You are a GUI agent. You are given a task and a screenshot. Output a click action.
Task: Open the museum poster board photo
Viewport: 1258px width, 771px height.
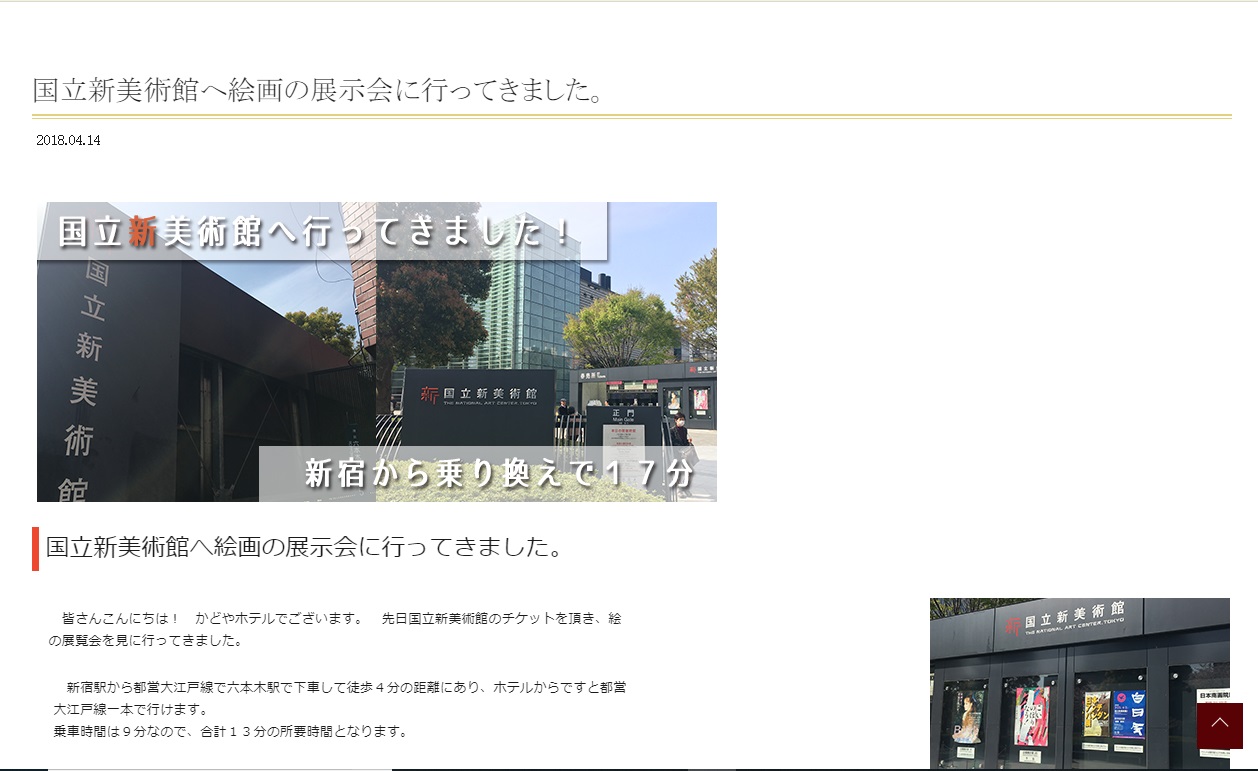1080,684
